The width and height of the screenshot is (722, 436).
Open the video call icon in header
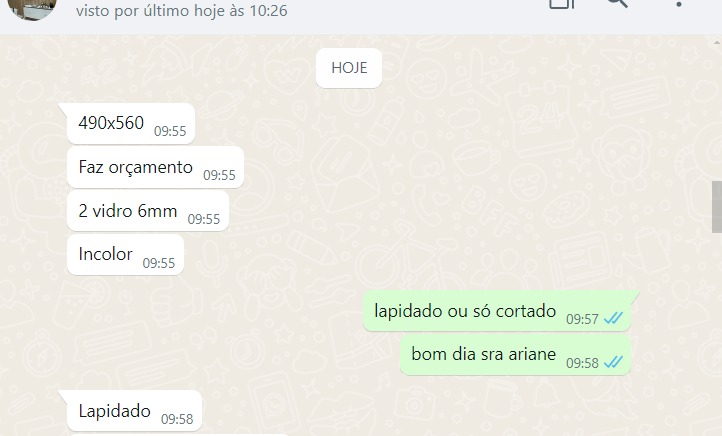click(562, 4)
